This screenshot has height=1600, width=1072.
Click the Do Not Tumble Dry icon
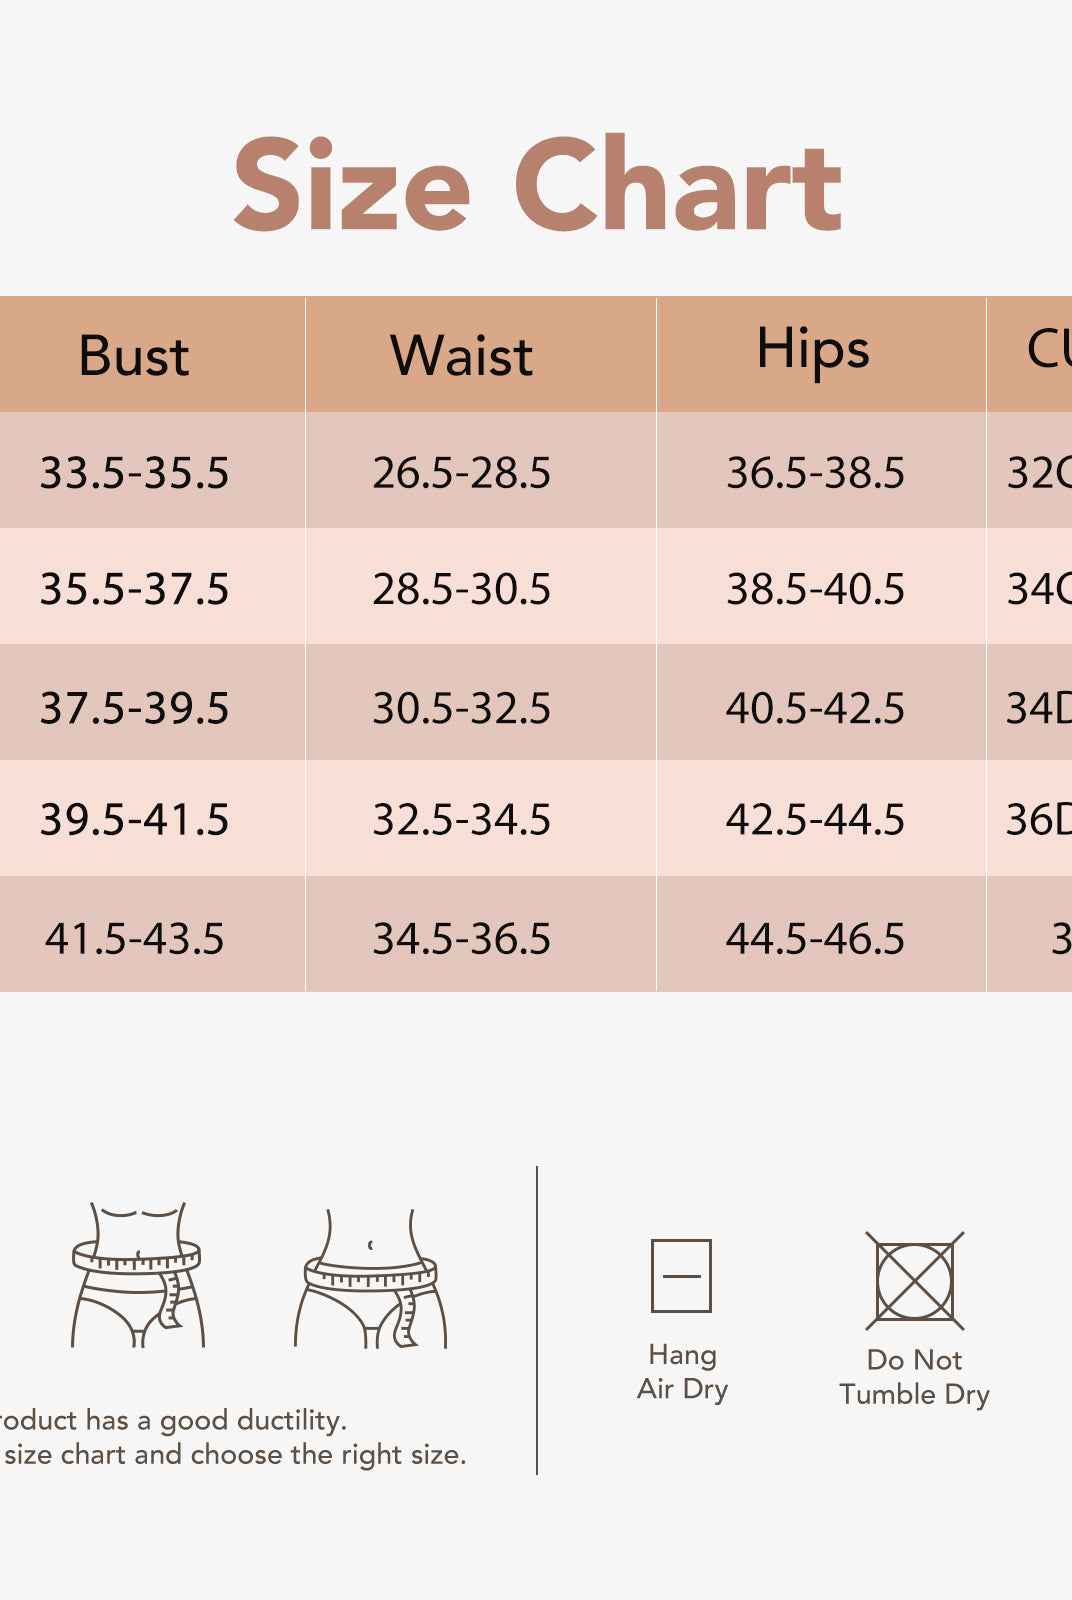(914, 1281)
